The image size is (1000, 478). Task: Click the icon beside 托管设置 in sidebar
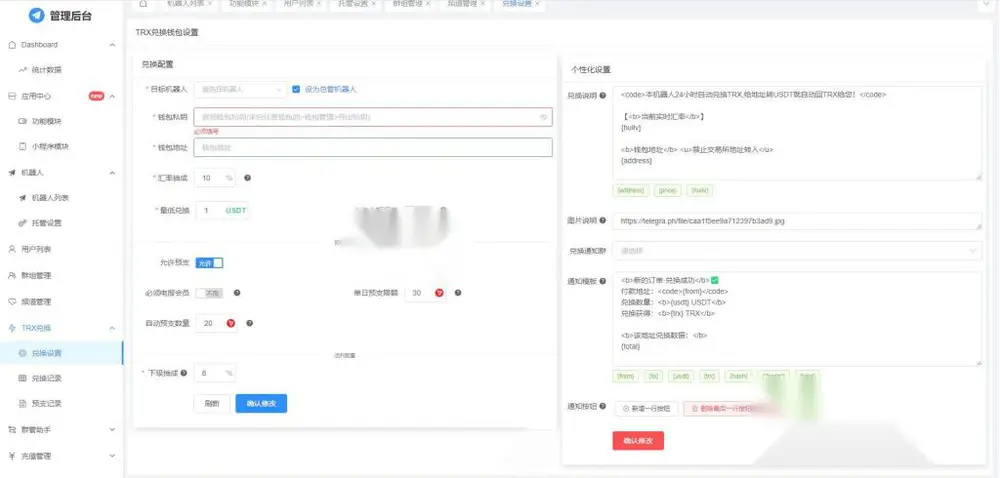coord(23,223)
